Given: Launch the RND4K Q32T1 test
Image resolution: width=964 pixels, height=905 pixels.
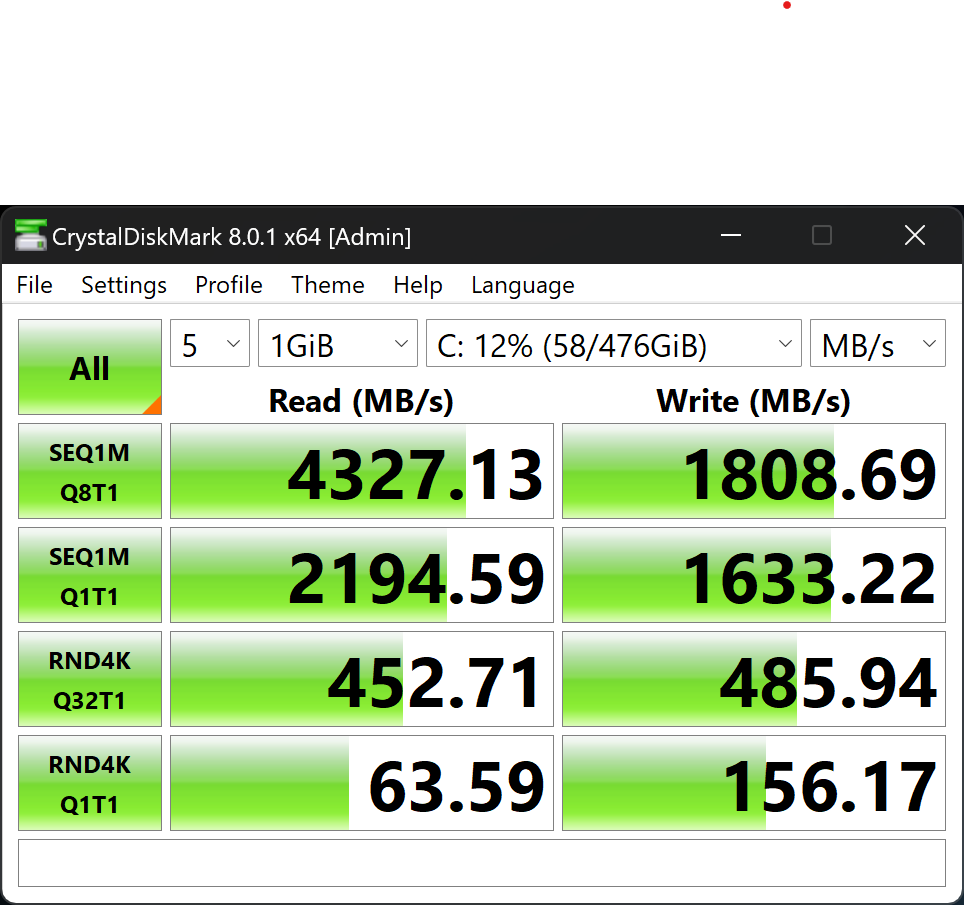Looking at the screenshot, I should pos(90,679).
